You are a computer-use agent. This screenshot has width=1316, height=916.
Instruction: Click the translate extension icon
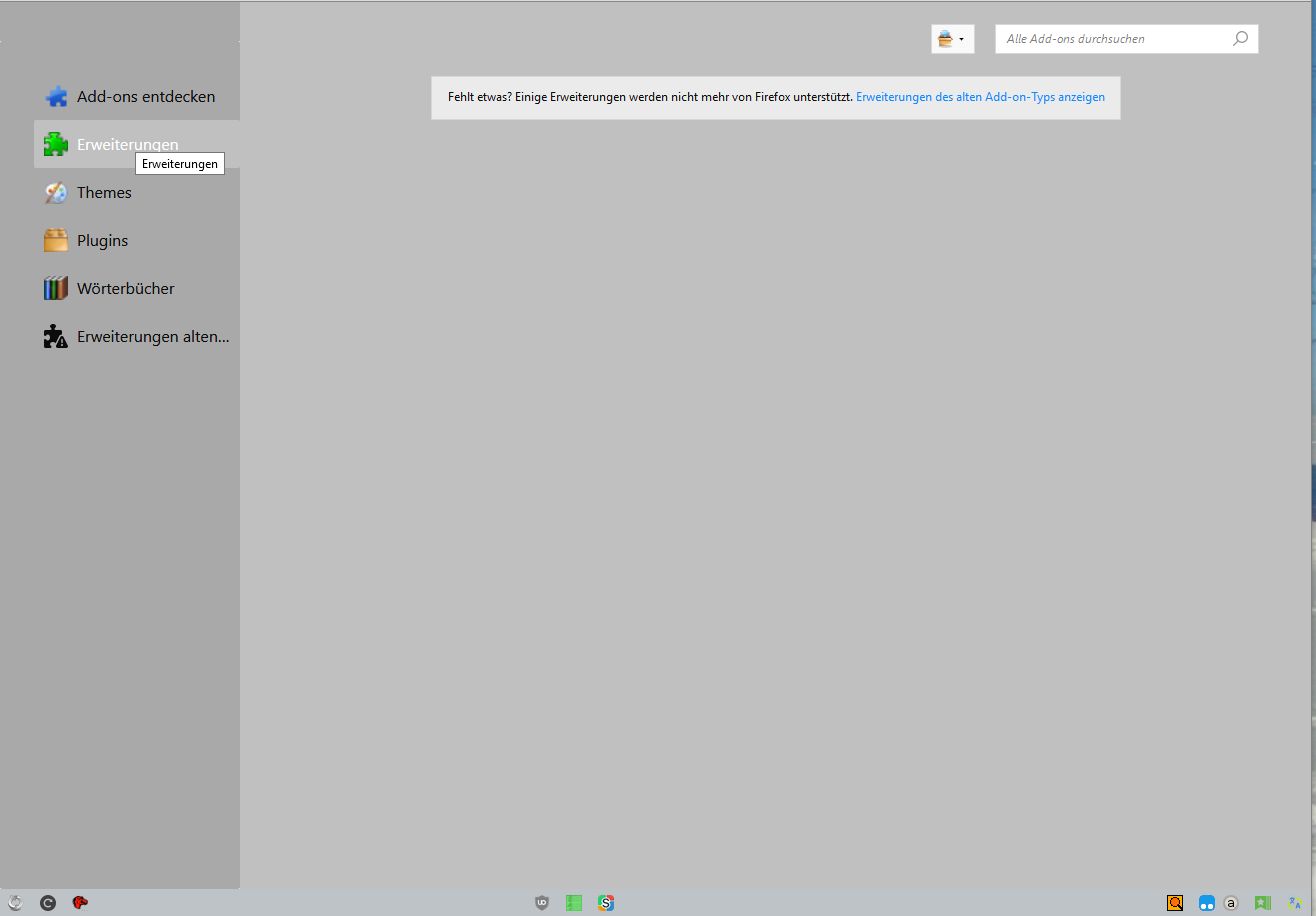[x=1295, y=903]
